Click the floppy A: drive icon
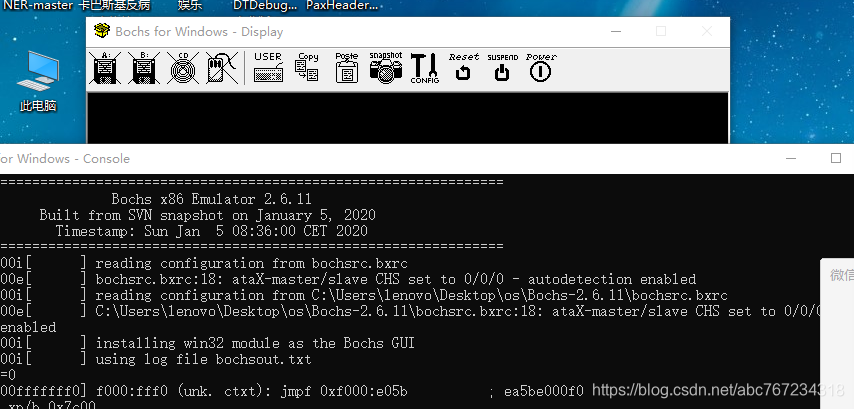854x409 pixels. pos(105,68)
